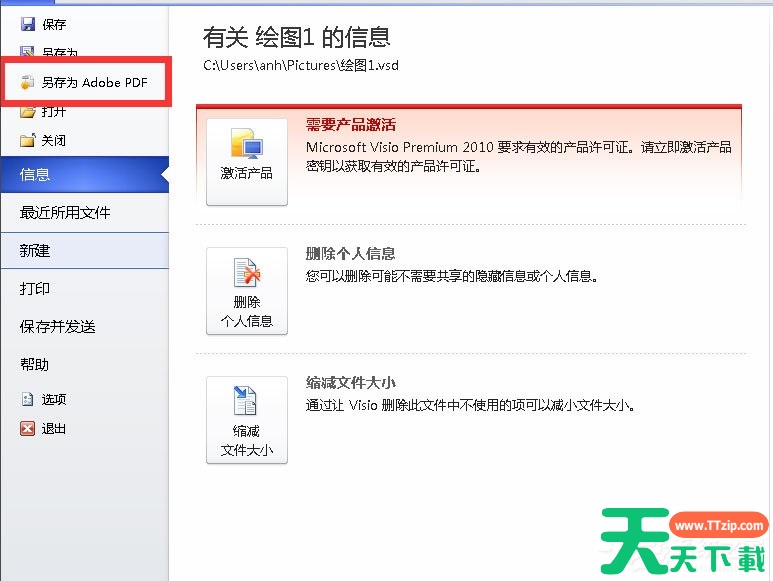Open the 信息 tab
This screenshot has height=581, width=773.
point(85,174)
